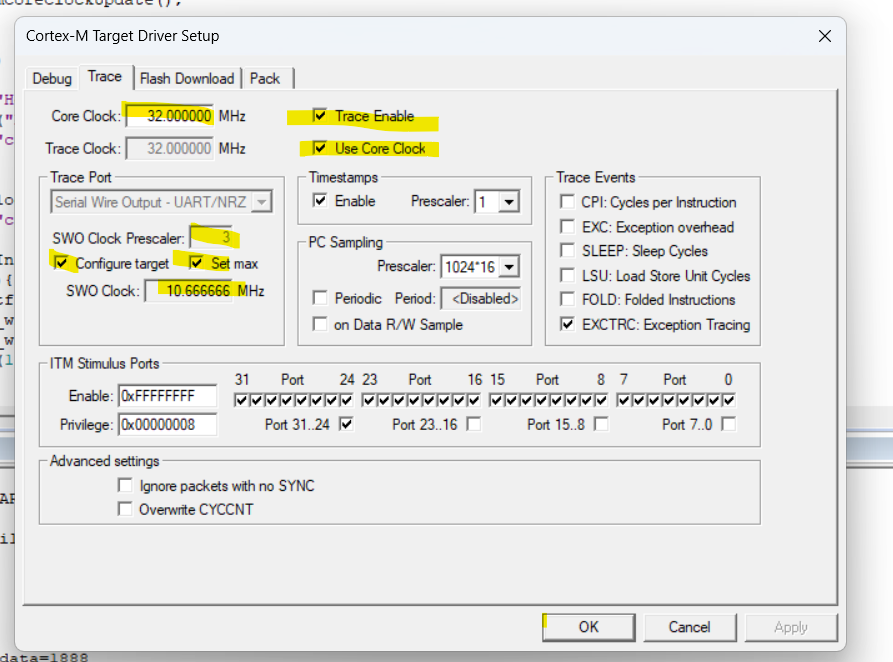Click the OK button

tap(589, 627)
